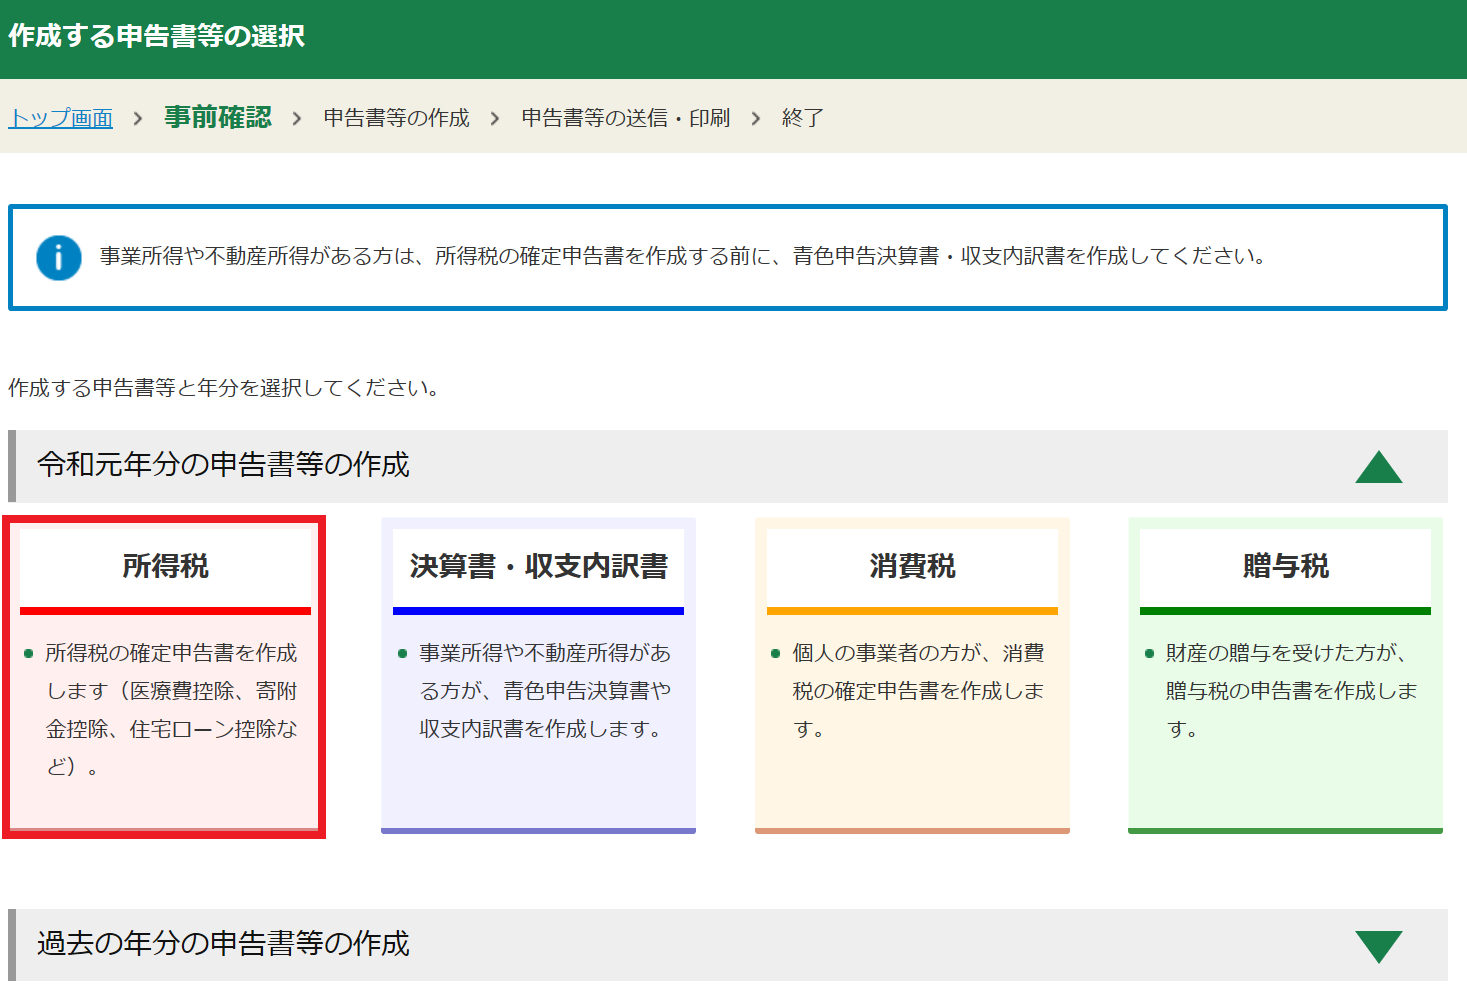Click the description 個人の事業者の方が、消費税の確定申告書
The height and width of the screenshot is (995, 1467).
[x=918, y=691]
